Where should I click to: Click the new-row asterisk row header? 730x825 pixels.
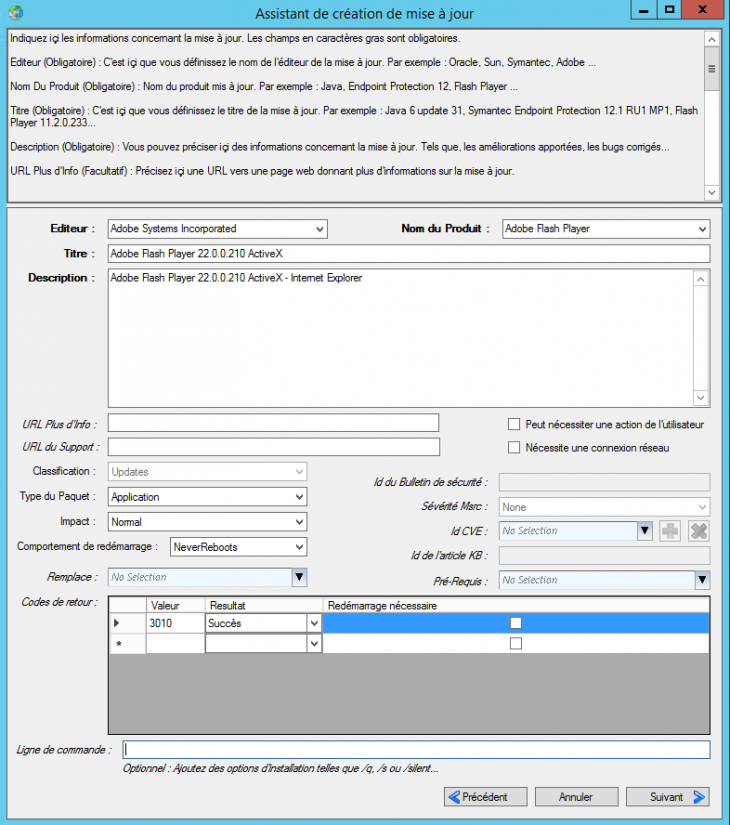point(127,643)
